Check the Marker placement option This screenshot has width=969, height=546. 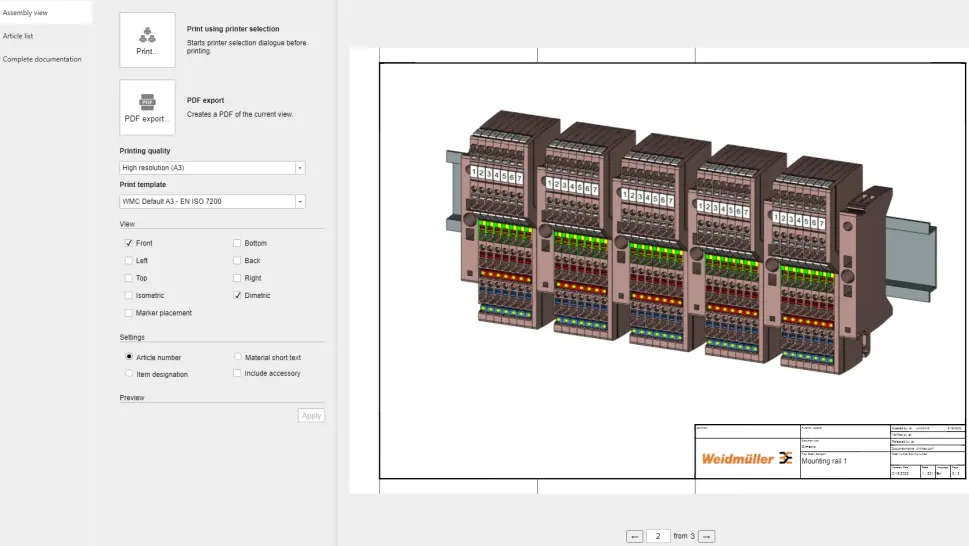tap(129, 313)
